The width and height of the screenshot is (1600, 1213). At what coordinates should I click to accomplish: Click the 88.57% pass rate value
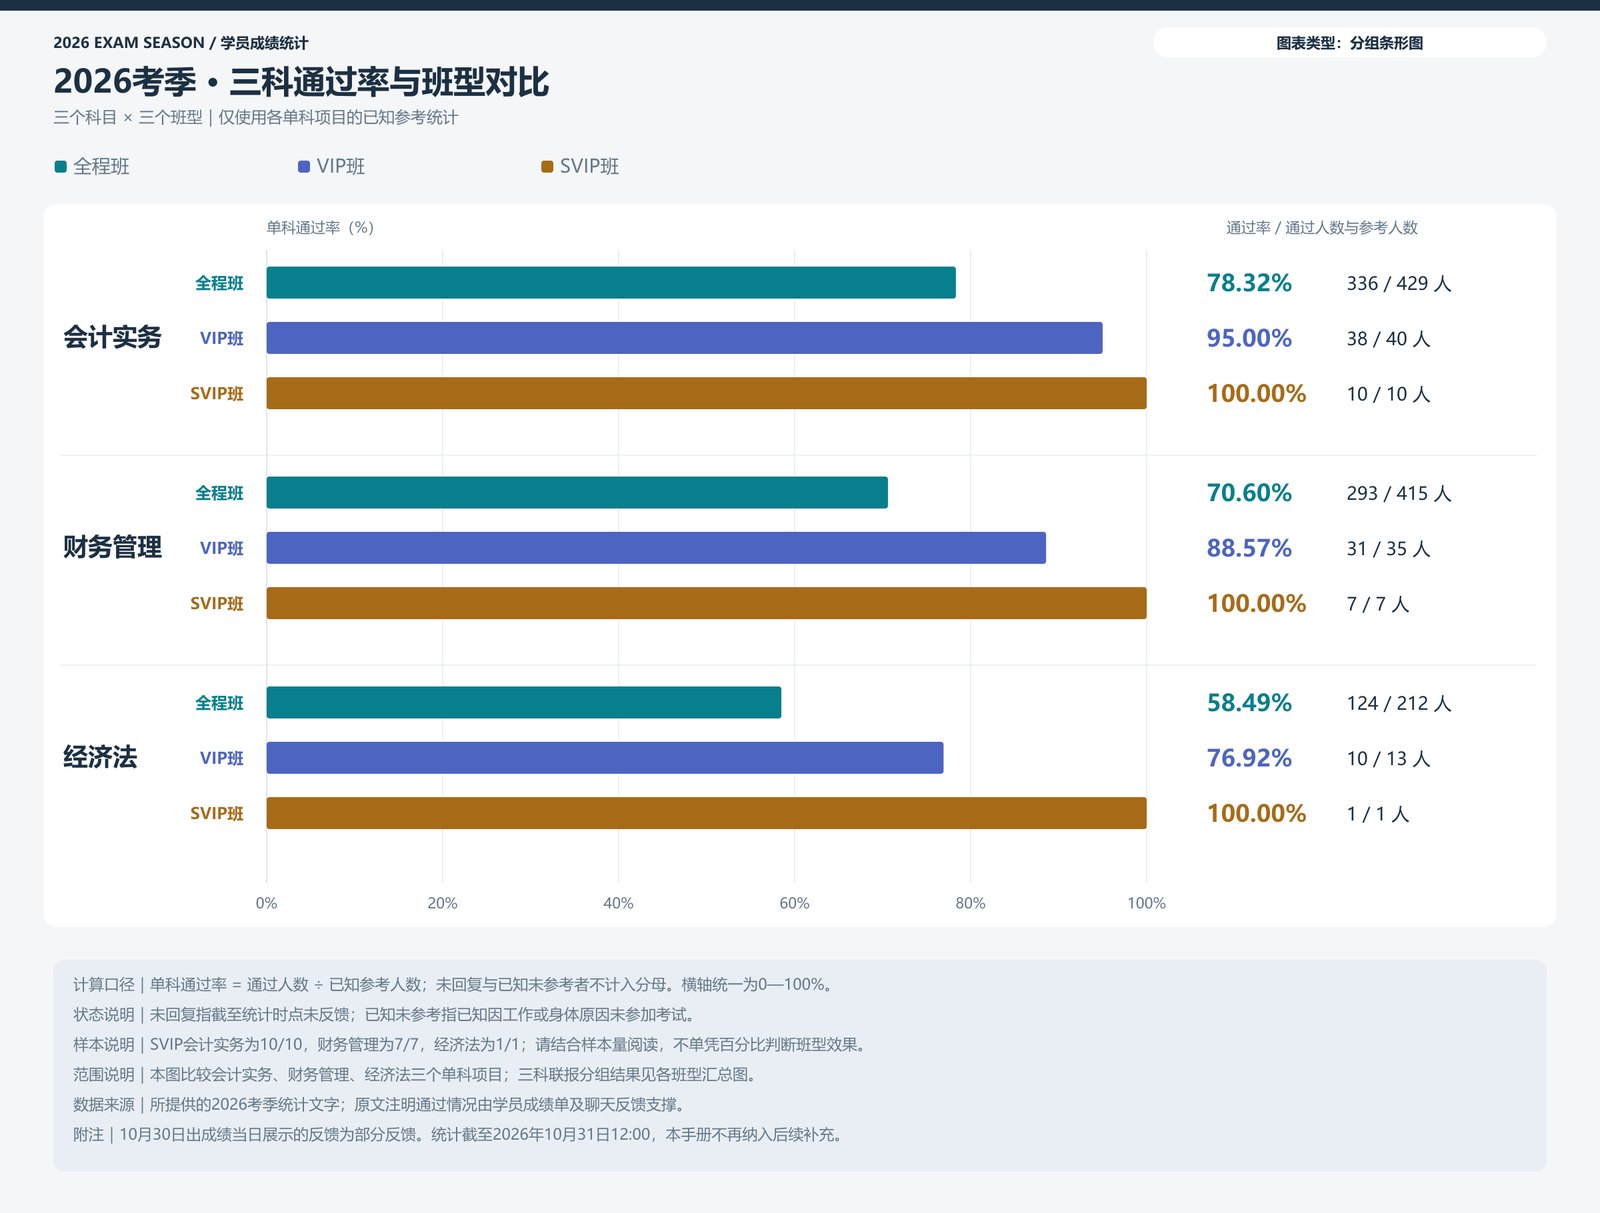[1249, 548]
